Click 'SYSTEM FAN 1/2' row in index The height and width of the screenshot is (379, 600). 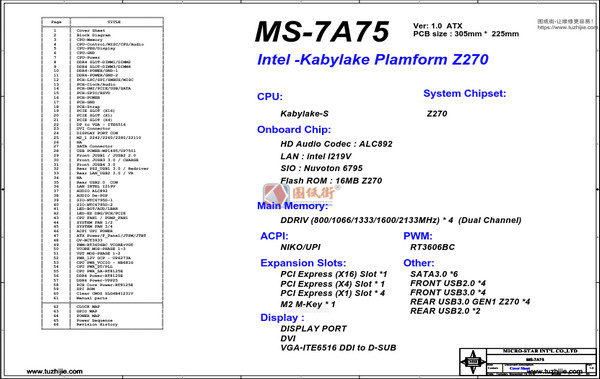pos(95,222)
